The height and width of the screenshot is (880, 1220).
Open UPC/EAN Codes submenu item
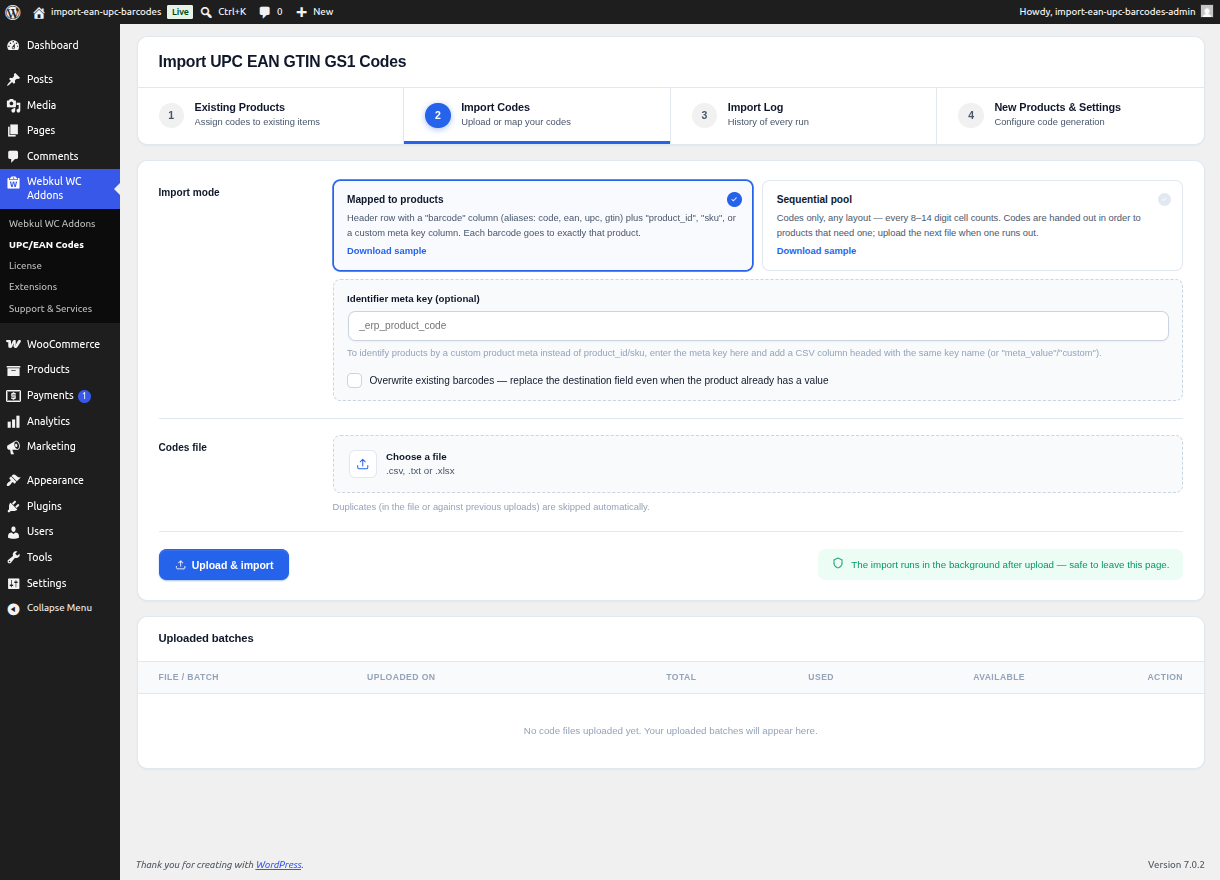pyautogui.click(x=46, y=244)
